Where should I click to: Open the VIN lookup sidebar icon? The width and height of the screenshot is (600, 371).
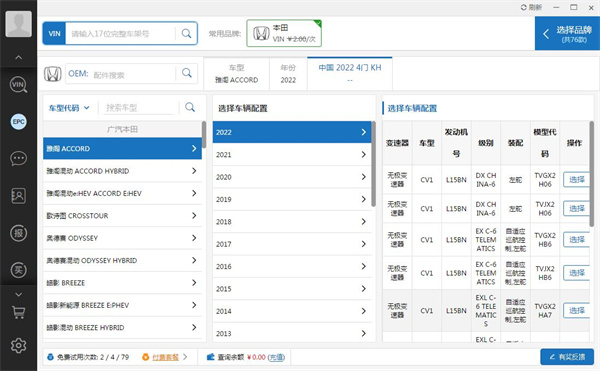18,85
